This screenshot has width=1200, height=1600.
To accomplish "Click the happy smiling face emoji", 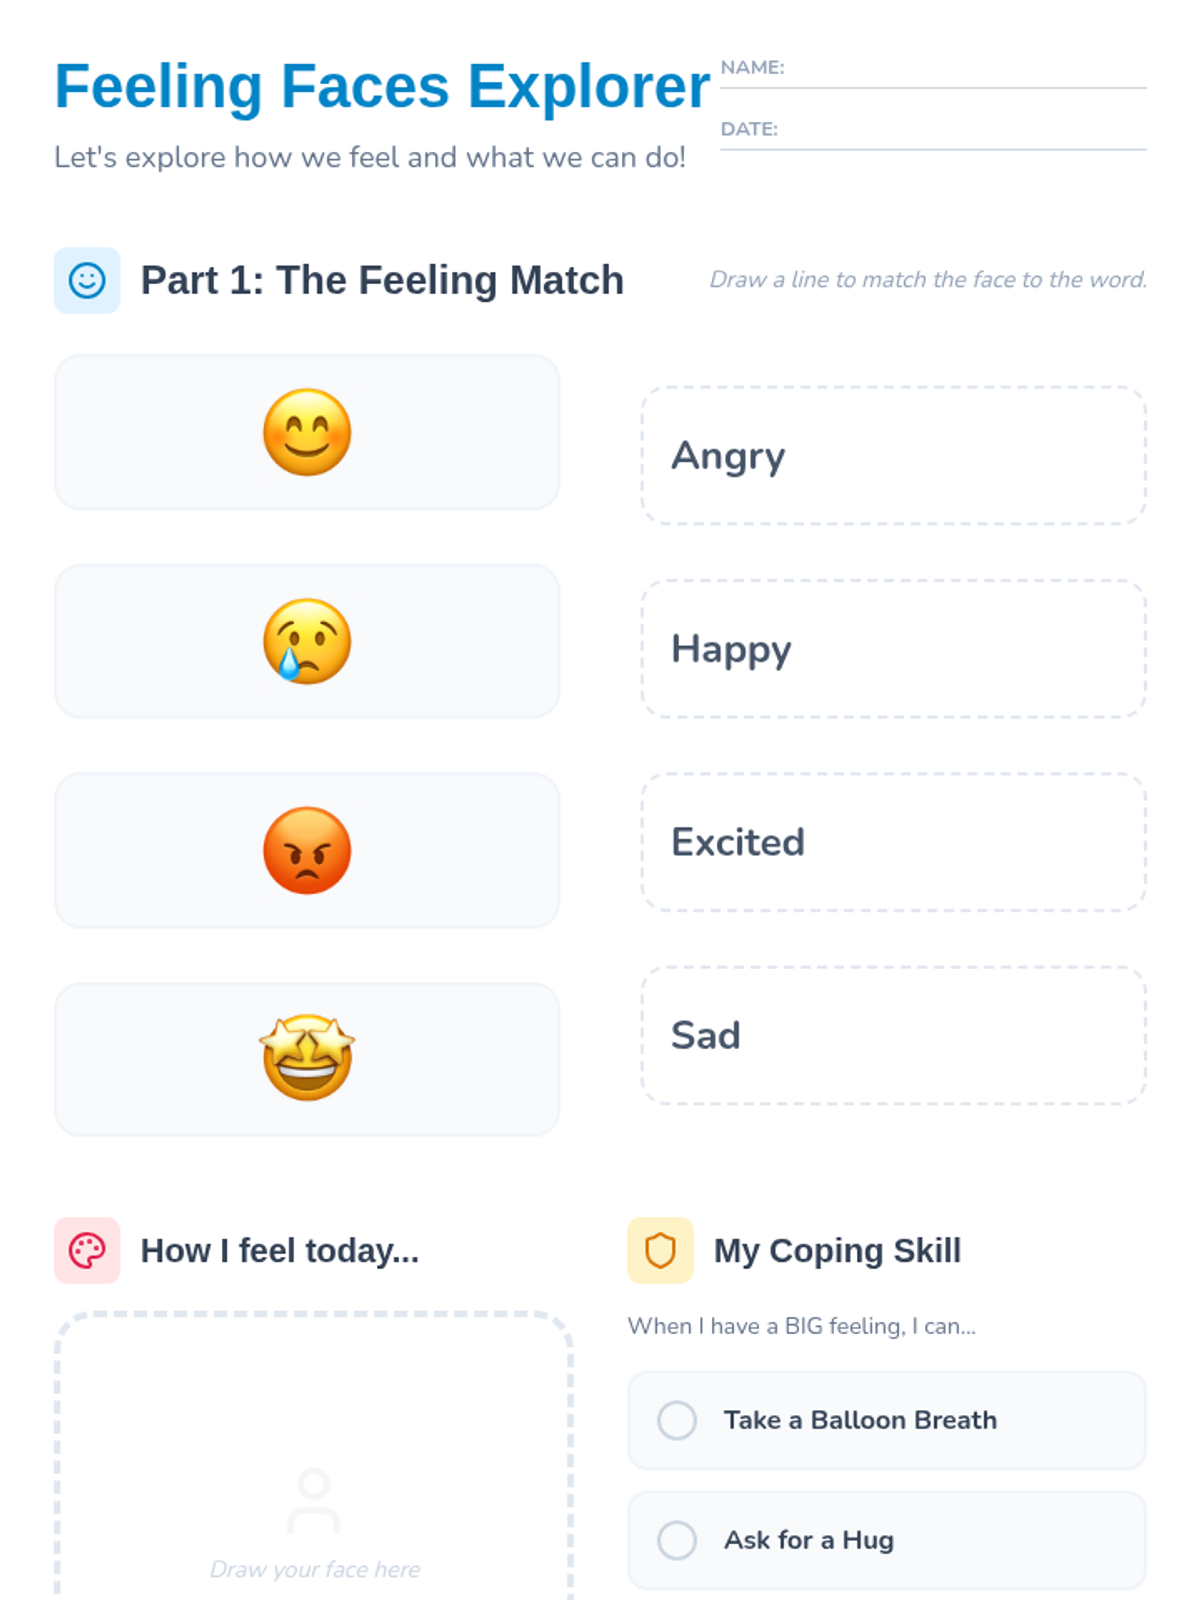I will click(x=307, y=432).
